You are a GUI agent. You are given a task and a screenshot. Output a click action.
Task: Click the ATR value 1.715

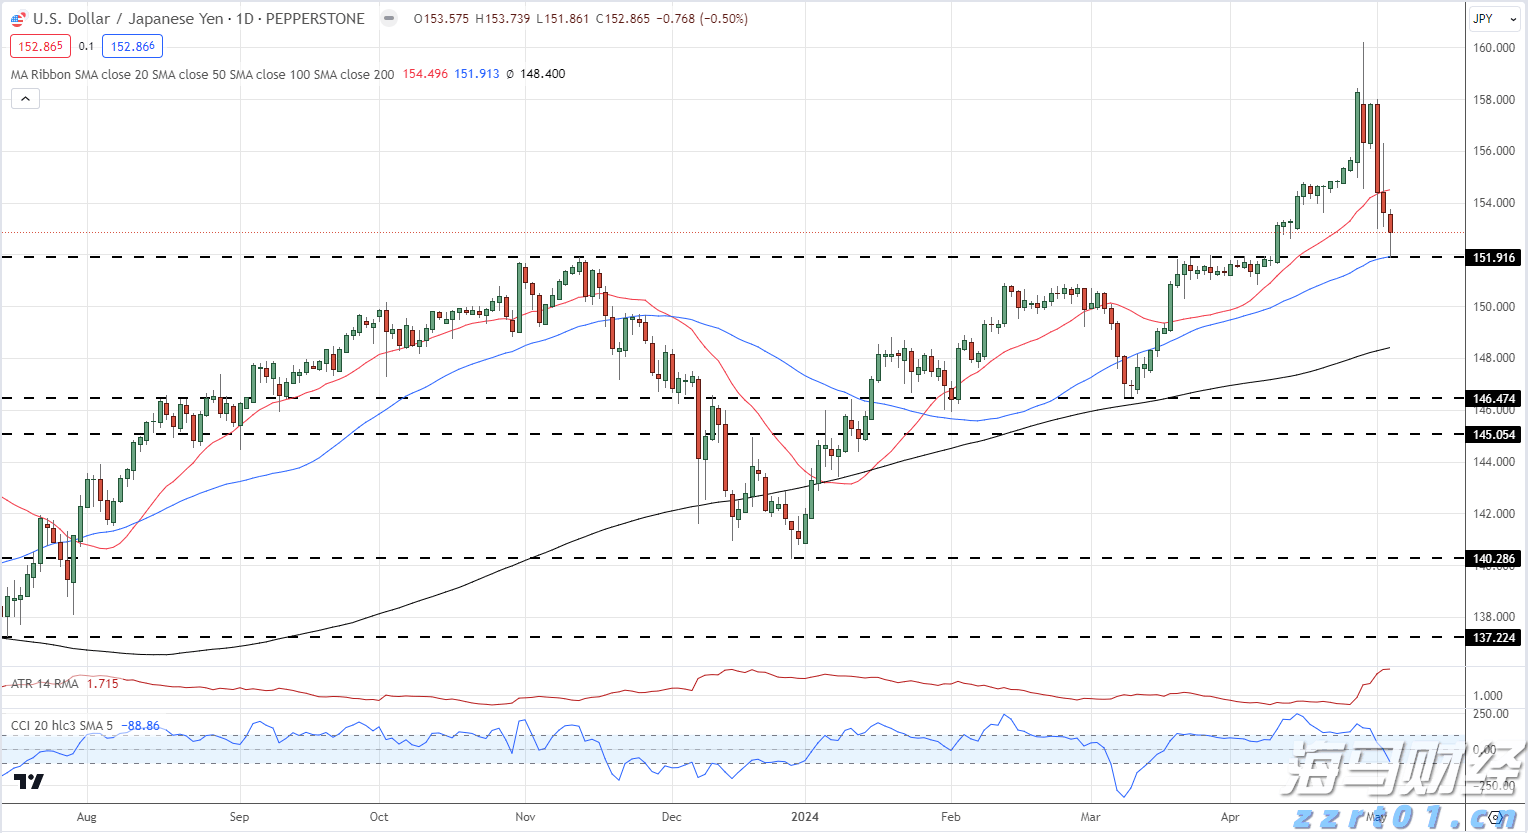point(103,684)
